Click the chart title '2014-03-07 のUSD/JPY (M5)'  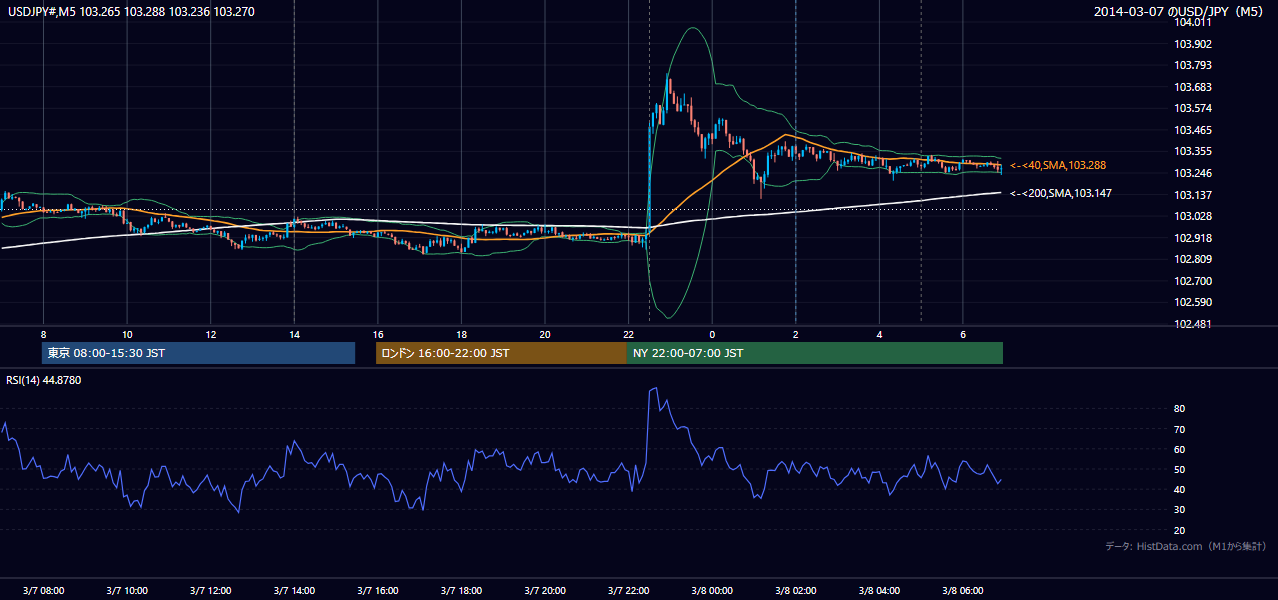point(1180,11)
